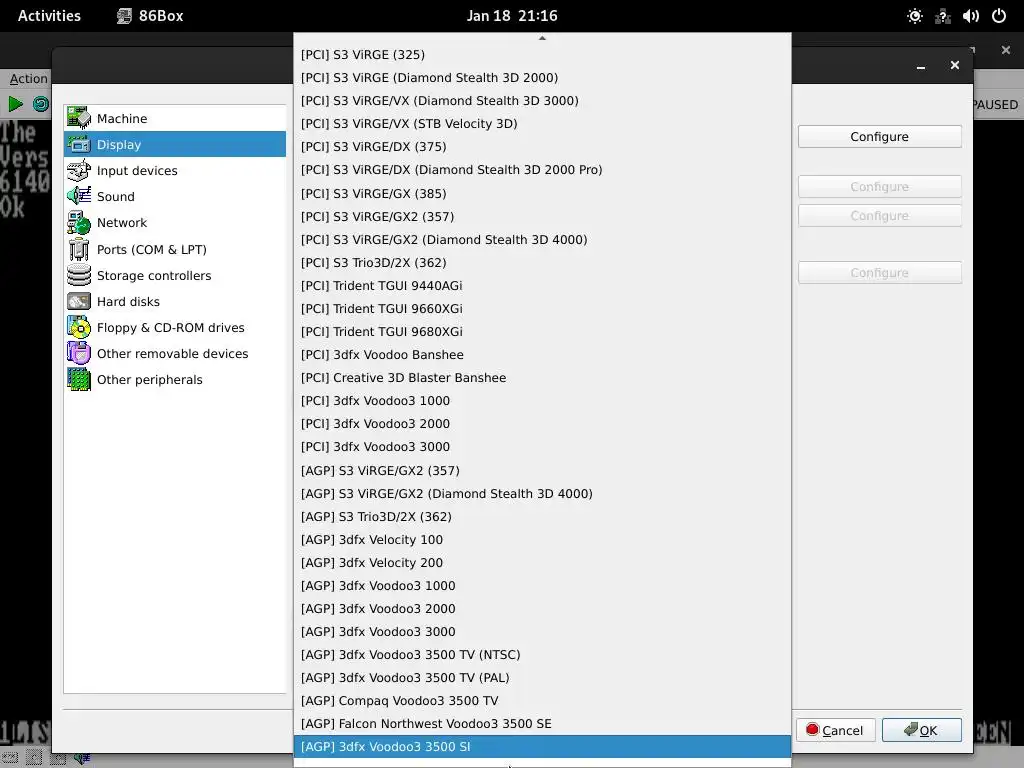
Task: Open Input devices settings
Action: [175, 170]
